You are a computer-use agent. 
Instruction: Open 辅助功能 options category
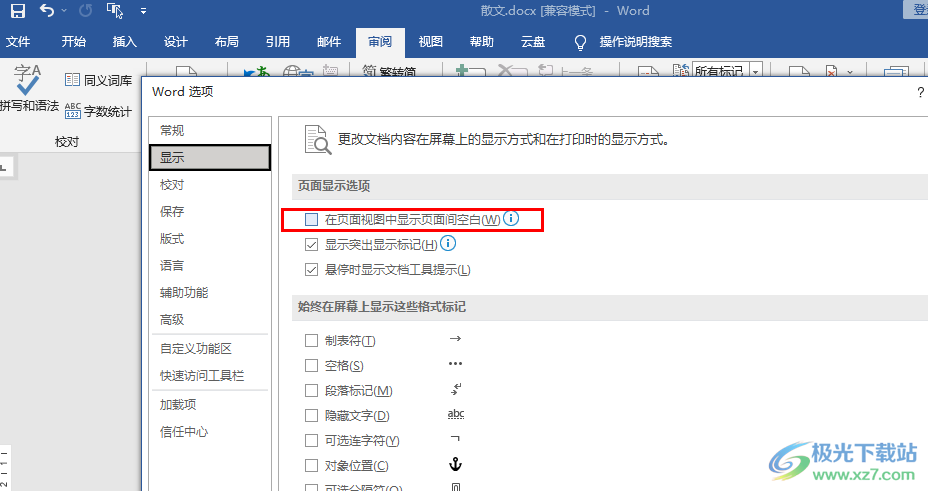coord(210,292)
